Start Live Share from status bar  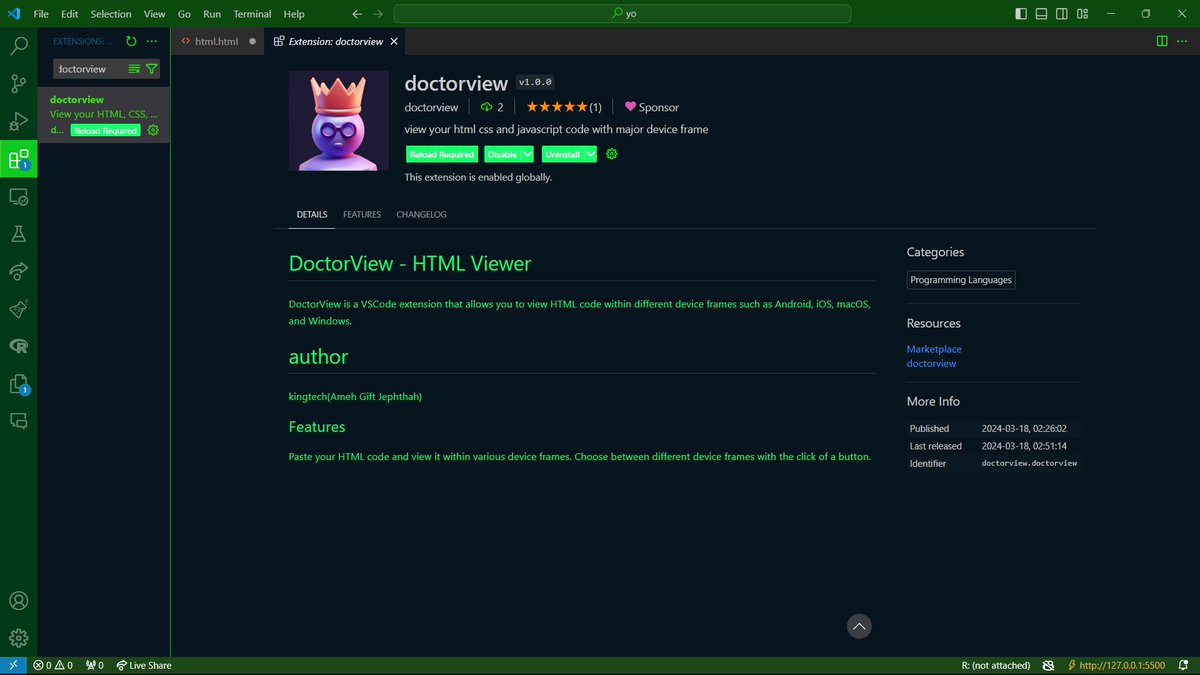tap(144, 665)
